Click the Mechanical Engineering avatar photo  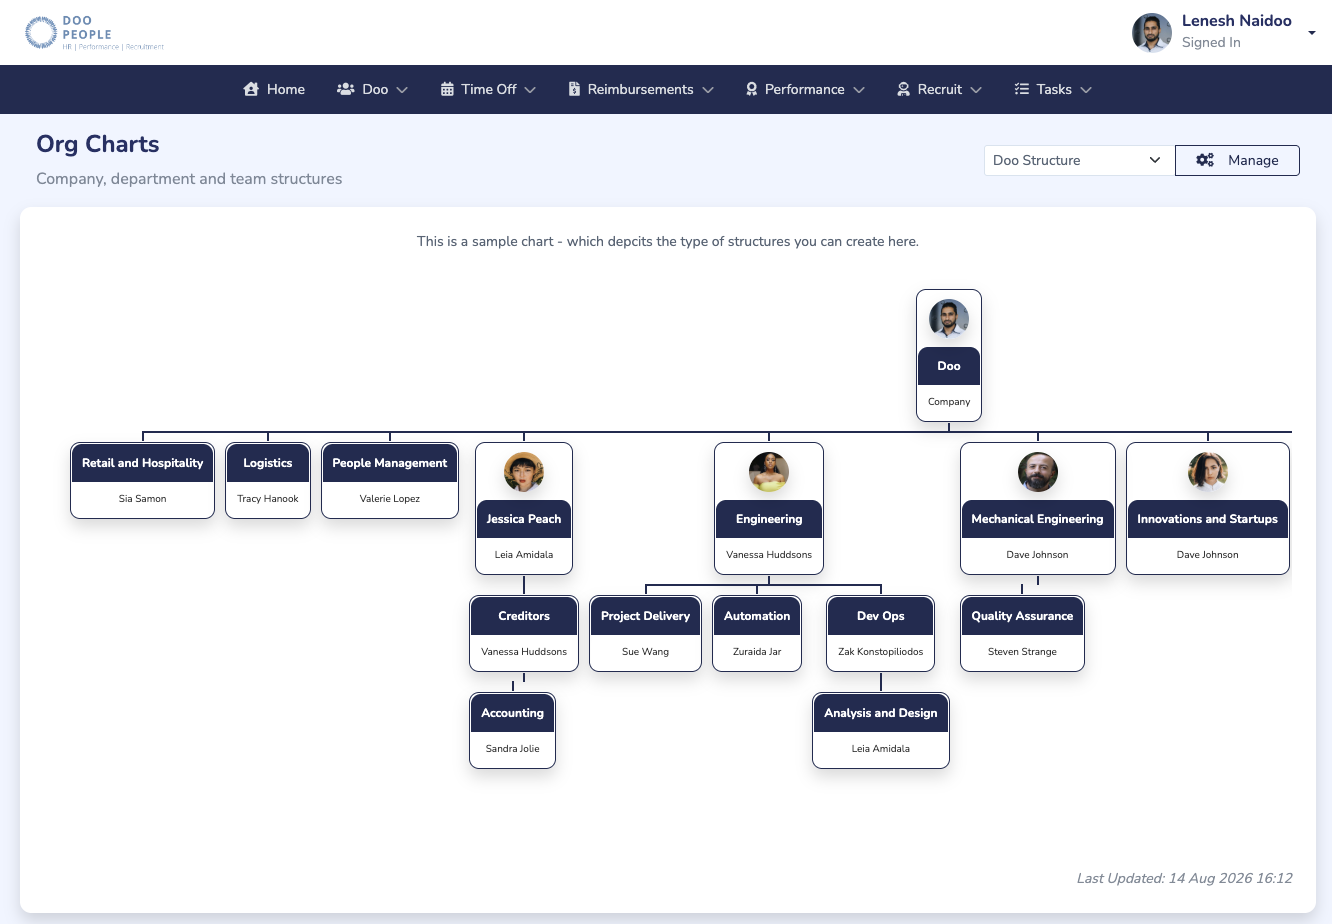click(1038, 472)
